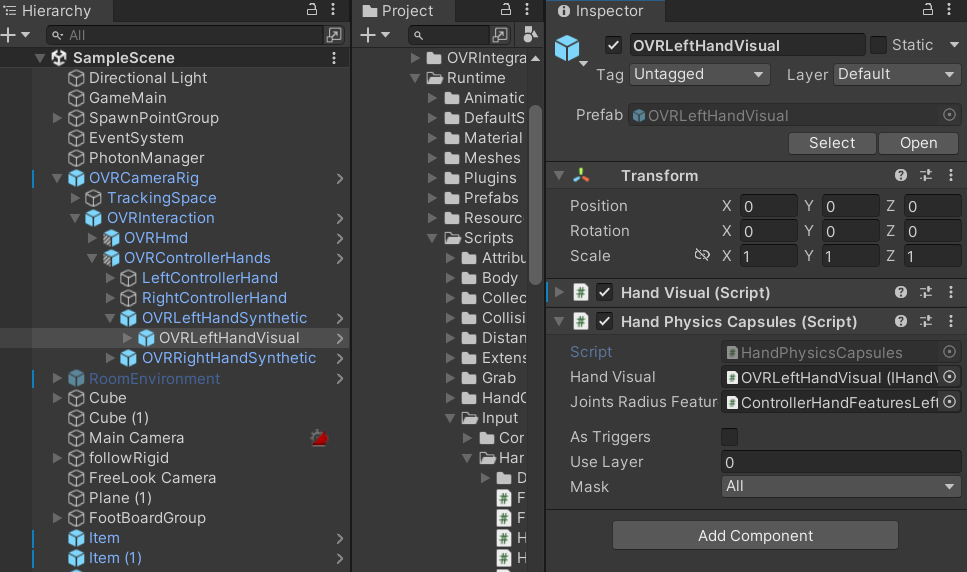
Task: Click the Hierarchy search-by-type icon
Action: (334, 35)
